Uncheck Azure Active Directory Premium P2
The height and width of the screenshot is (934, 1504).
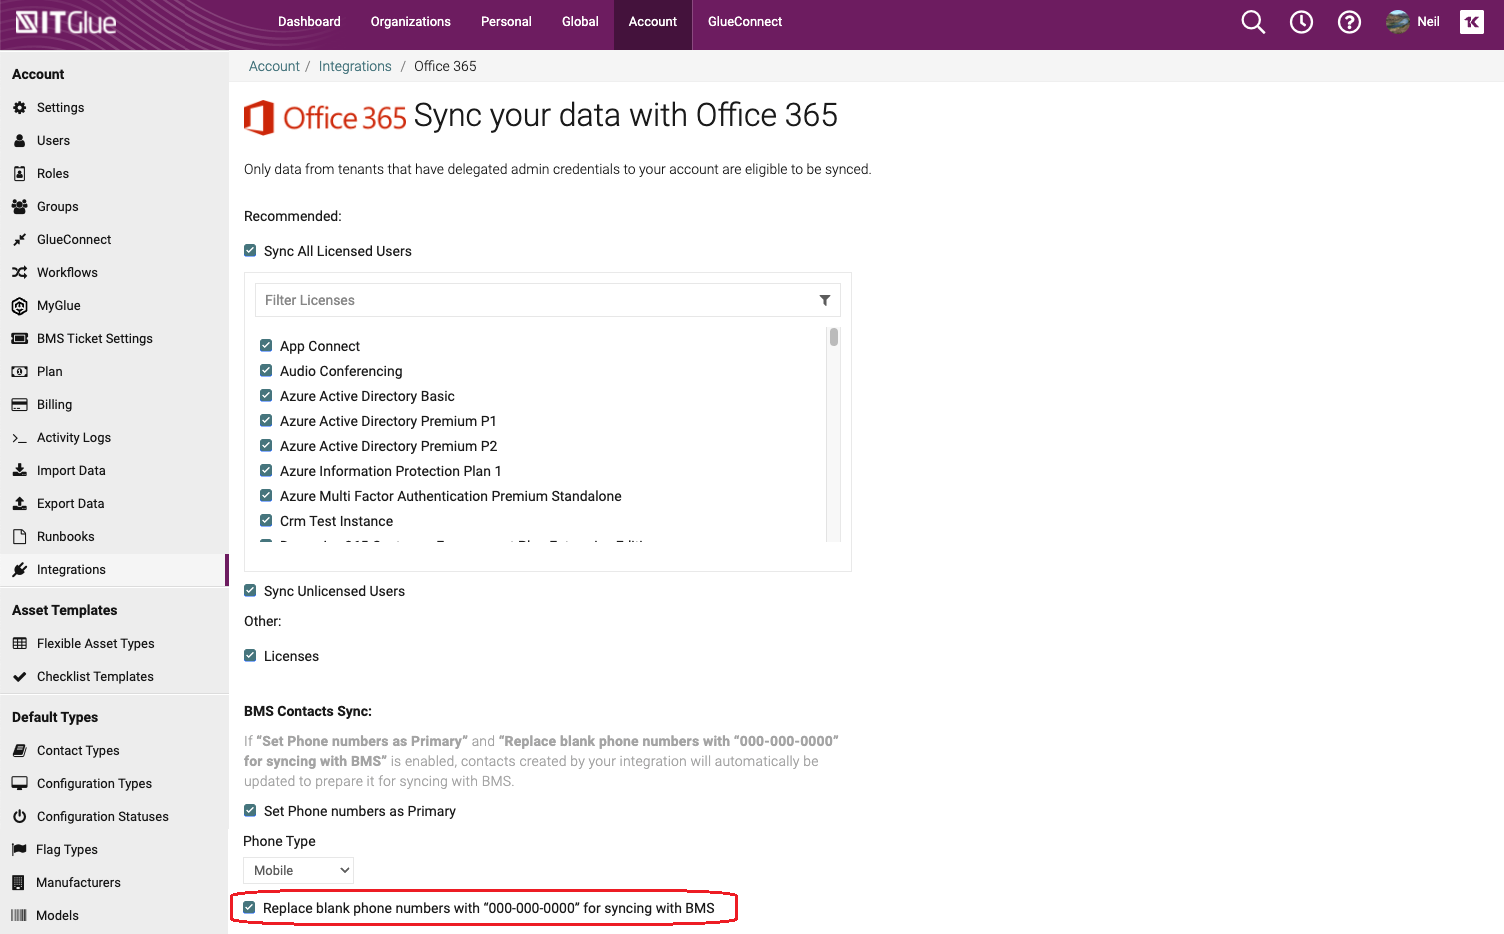tap(266, 446)
